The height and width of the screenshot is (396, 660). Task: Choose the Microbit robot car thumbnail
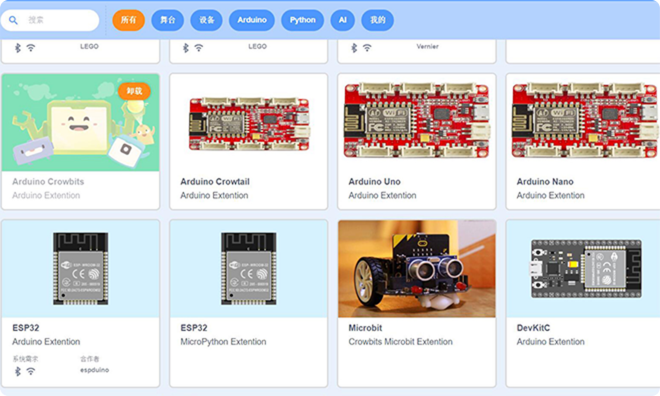[417, 268]
